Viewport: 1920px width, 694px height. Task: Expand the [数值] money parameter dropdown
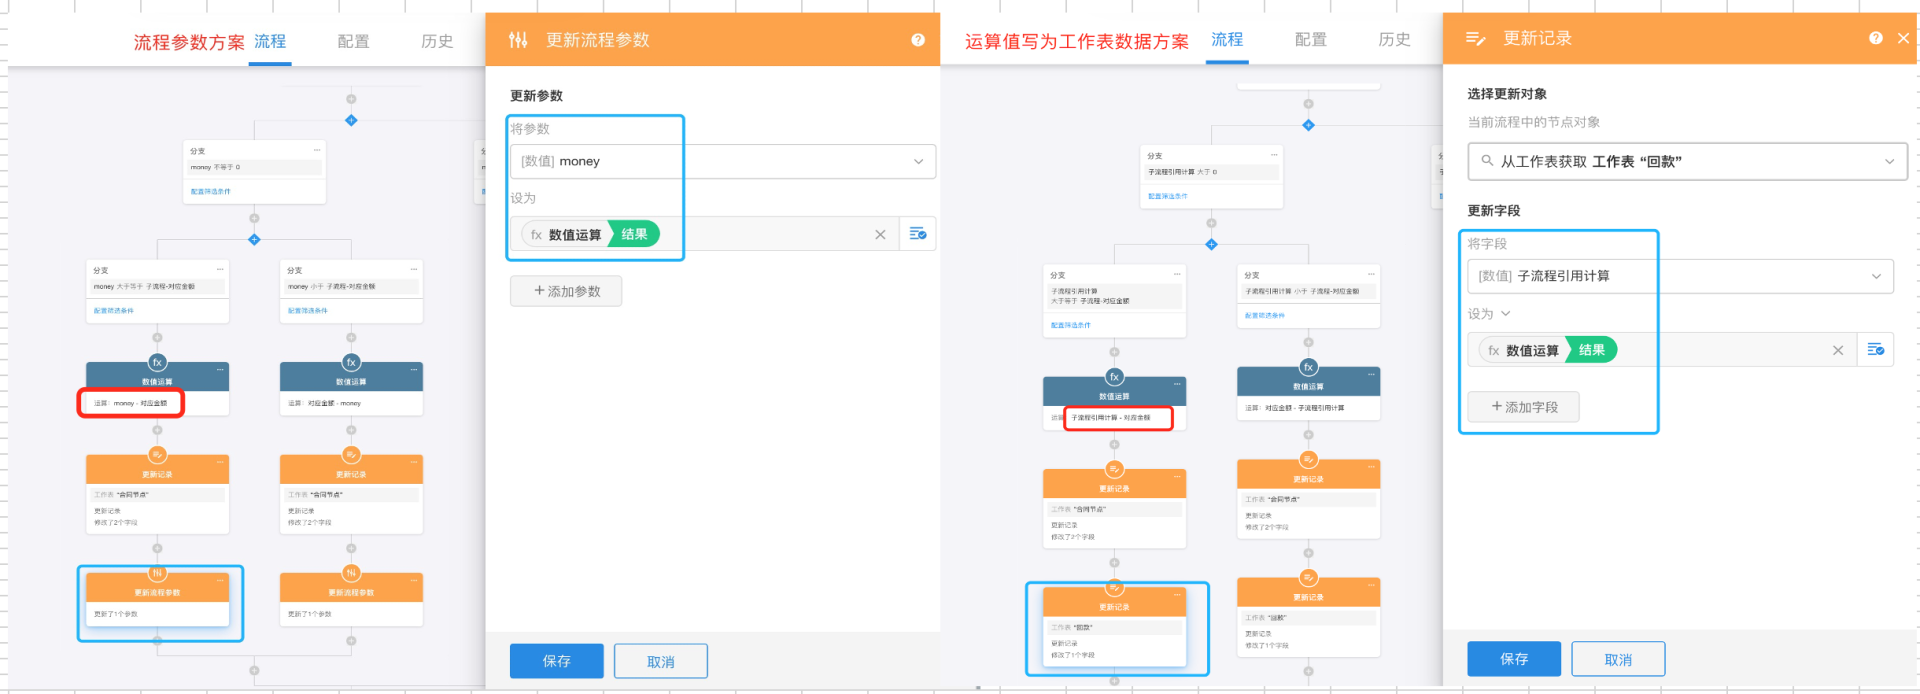(x=918, y=161)
